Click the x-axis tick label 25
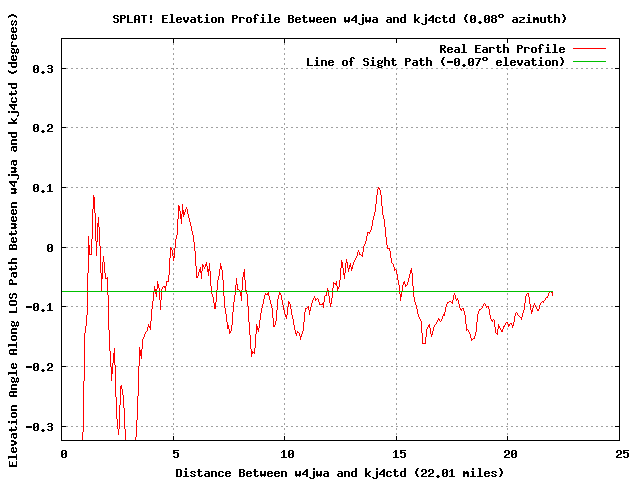640x480 pixels. (x=622, y=454)
